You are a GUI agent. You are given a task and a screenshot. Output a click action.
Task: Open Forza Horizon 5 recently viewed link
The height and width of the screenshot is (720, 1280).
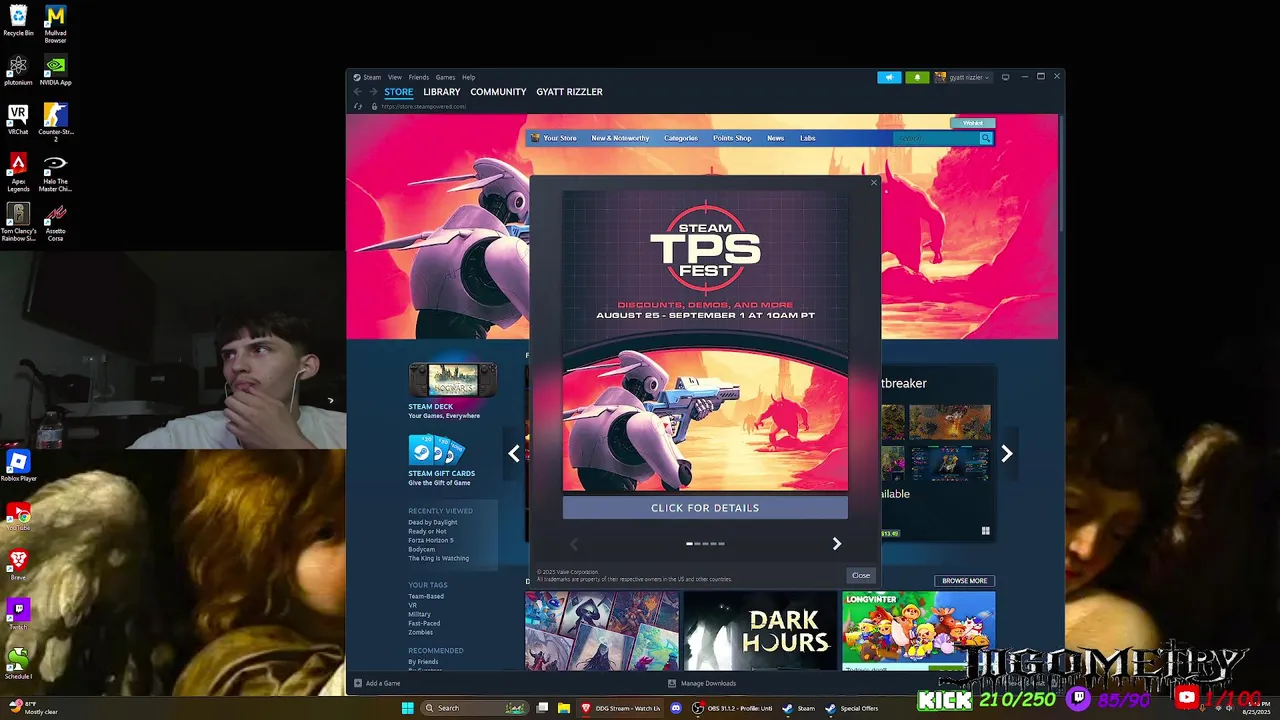pos(430,540)
